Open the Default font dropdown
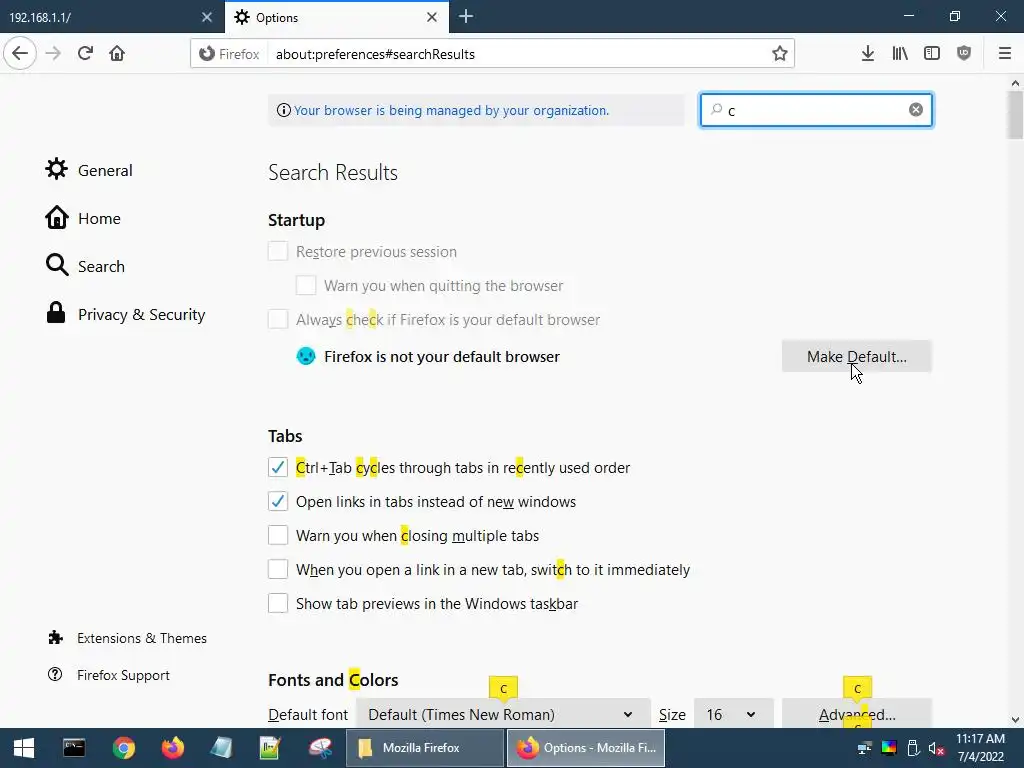 (503, 714)
